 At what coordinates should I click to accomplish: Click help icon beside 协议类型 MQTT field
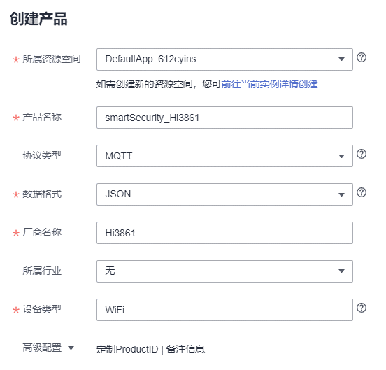point(361,154)
